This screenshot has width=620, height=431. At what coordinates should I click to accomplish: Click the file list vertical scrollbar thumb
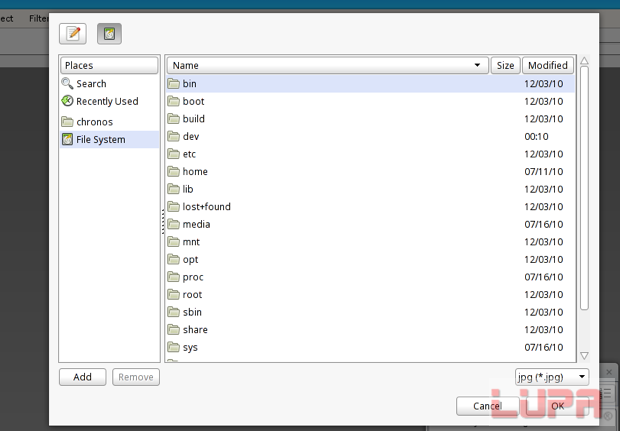click(584, 188)
